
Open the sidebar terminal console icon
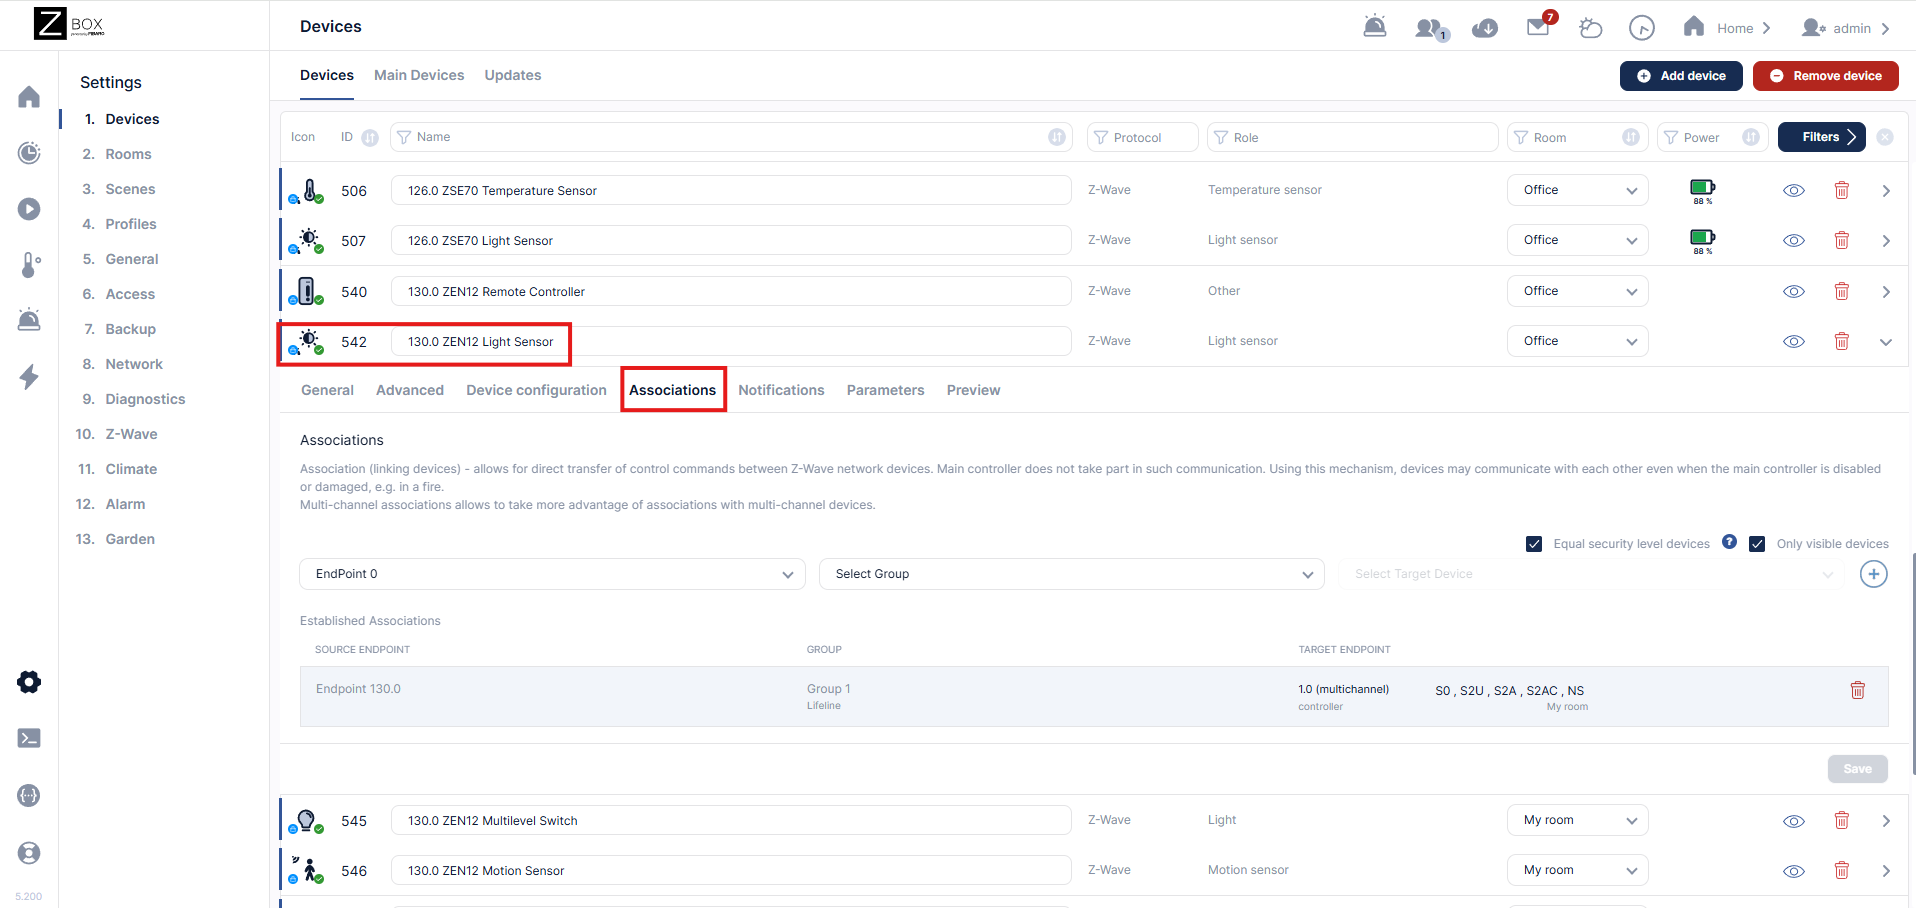(29, 738)
